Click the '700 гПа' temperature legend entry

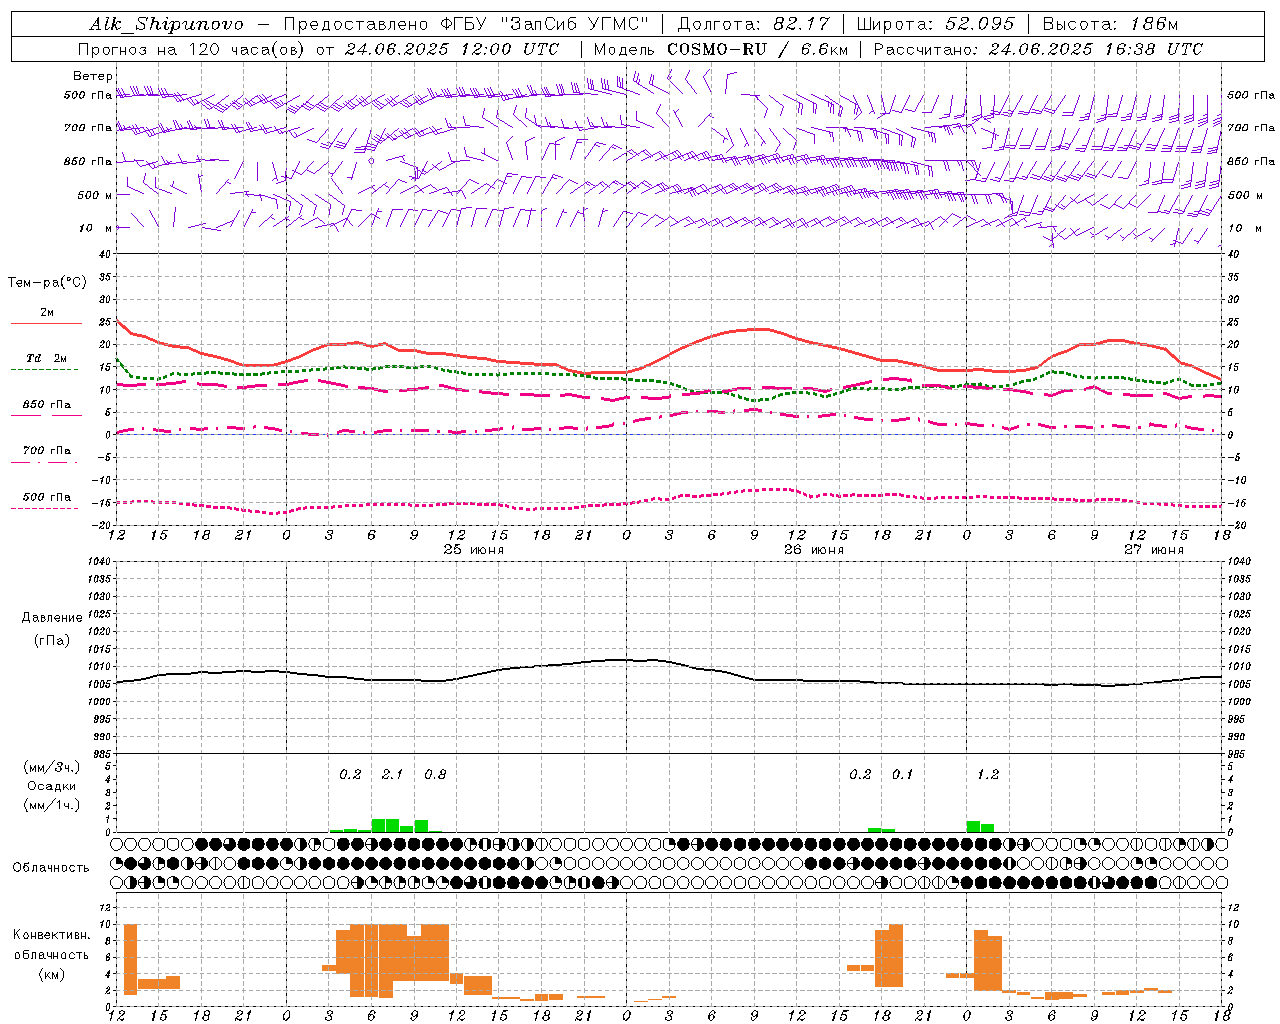[47, 451]
